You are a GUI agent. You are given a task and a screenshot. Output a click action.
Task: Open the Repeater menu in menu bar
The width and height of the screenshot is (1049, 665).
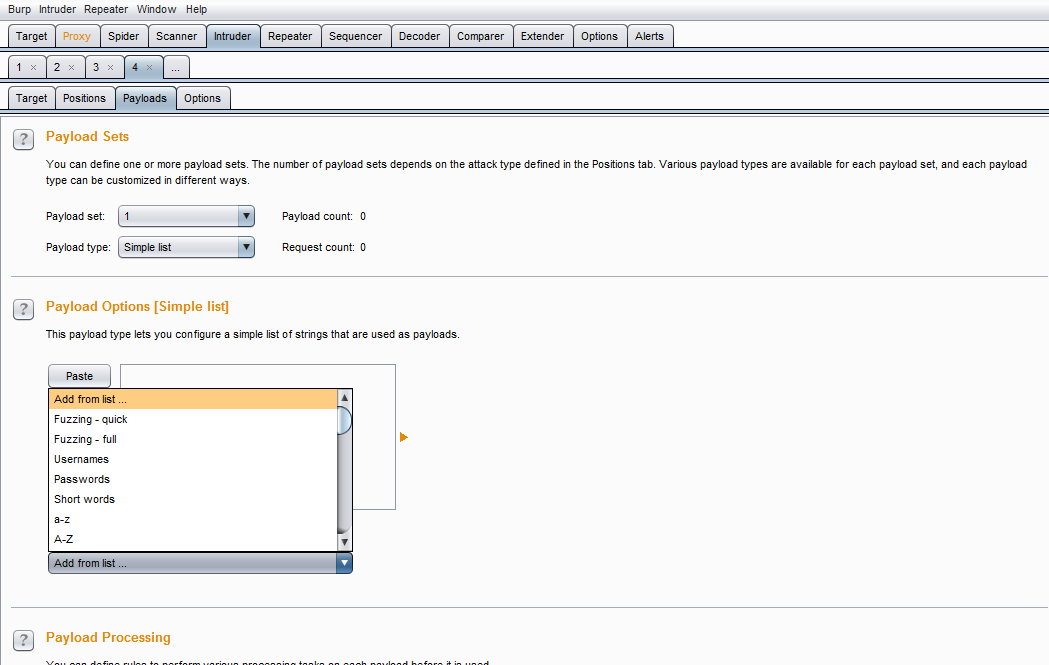106,9
